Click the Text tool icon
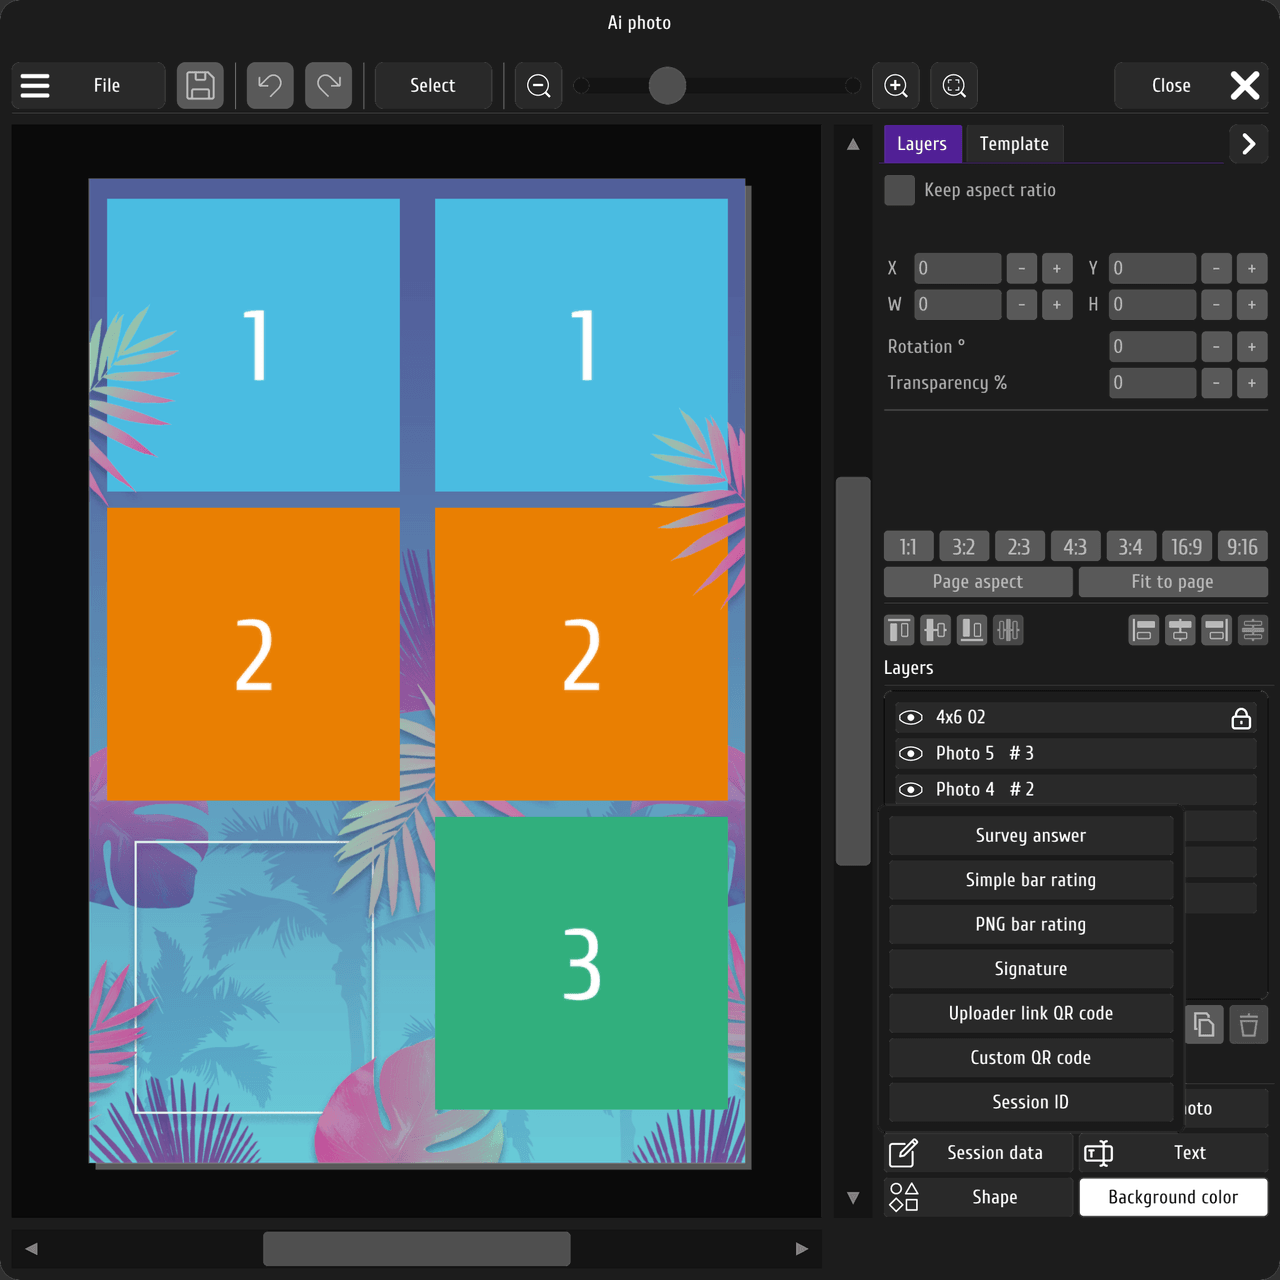This screenshot has height=1280, width=1280. 1098,1153
